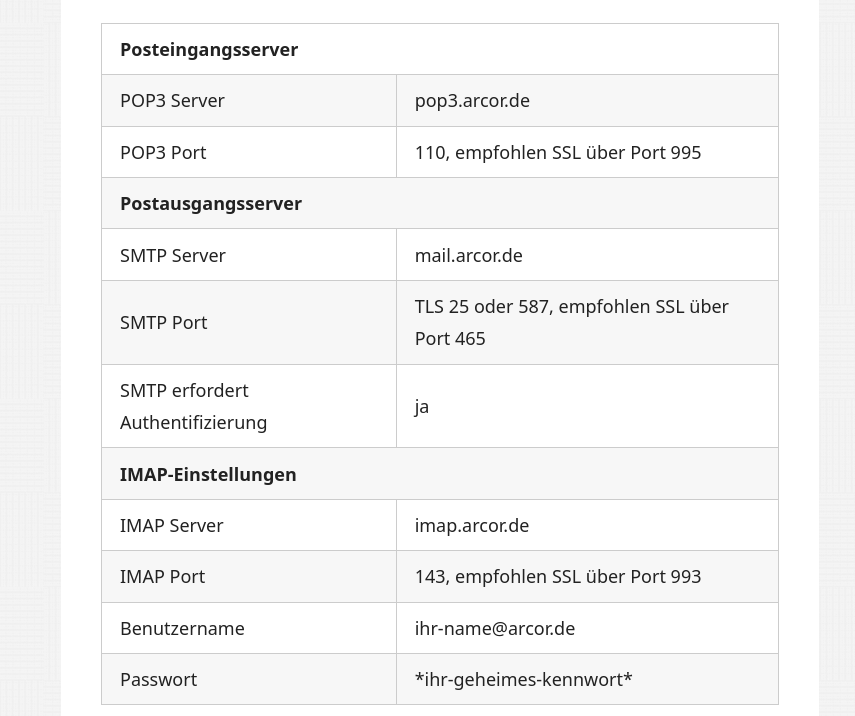
Task: Click the POP3 Port label
Action: click(x=163, y=153)
